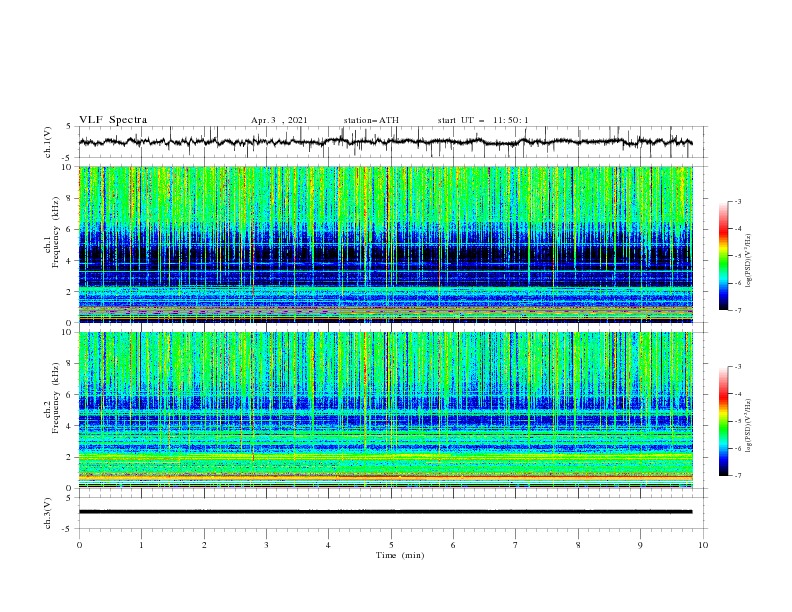Click the 'start UT = 11:50:1' text
Image resolution: width=792 pixels, height=612 pixels.
coord(483,120)
